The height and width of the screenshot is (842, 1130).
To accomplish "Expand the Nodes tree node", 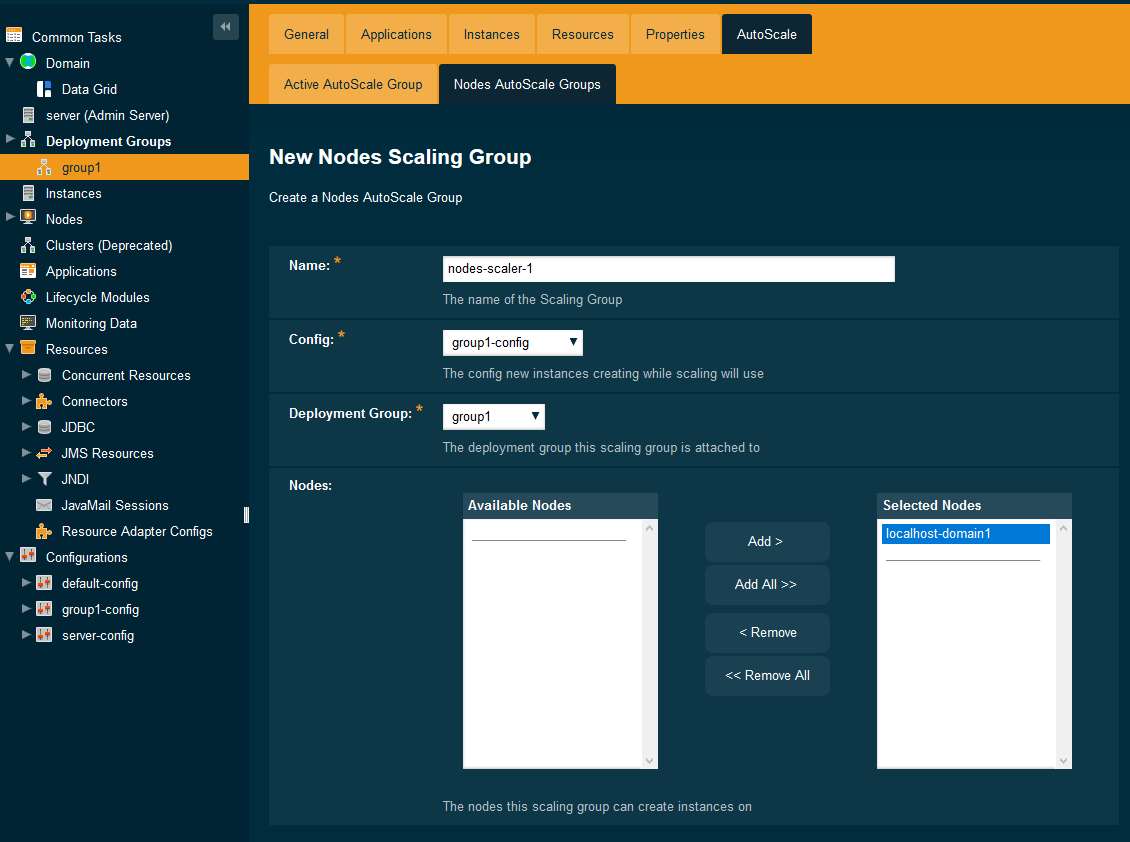I will coord(9,216).
